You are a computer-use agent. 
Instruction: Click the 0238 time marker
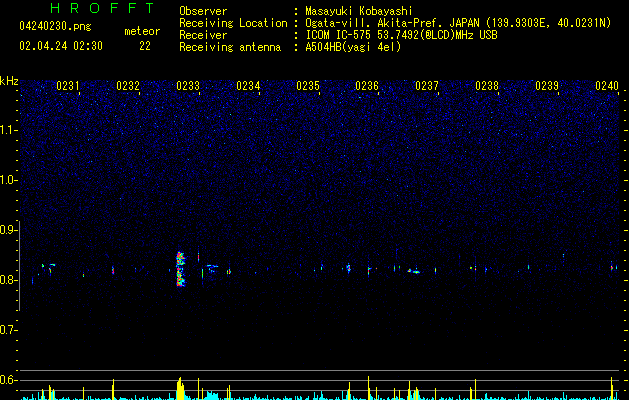[487, 85]
